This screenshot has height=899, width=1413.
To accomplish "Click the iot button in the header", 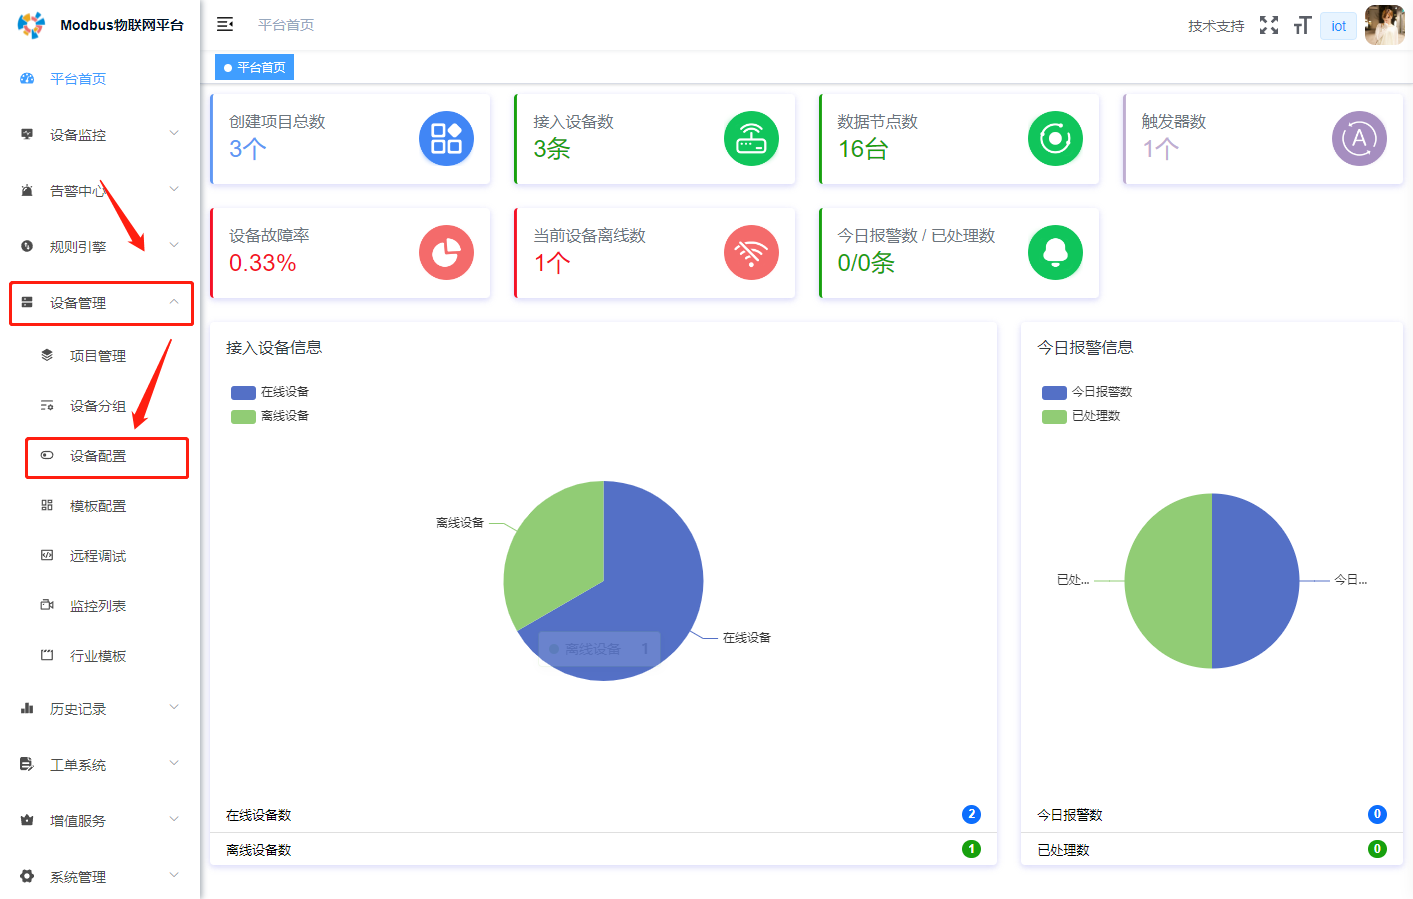I will point(1338,25).
